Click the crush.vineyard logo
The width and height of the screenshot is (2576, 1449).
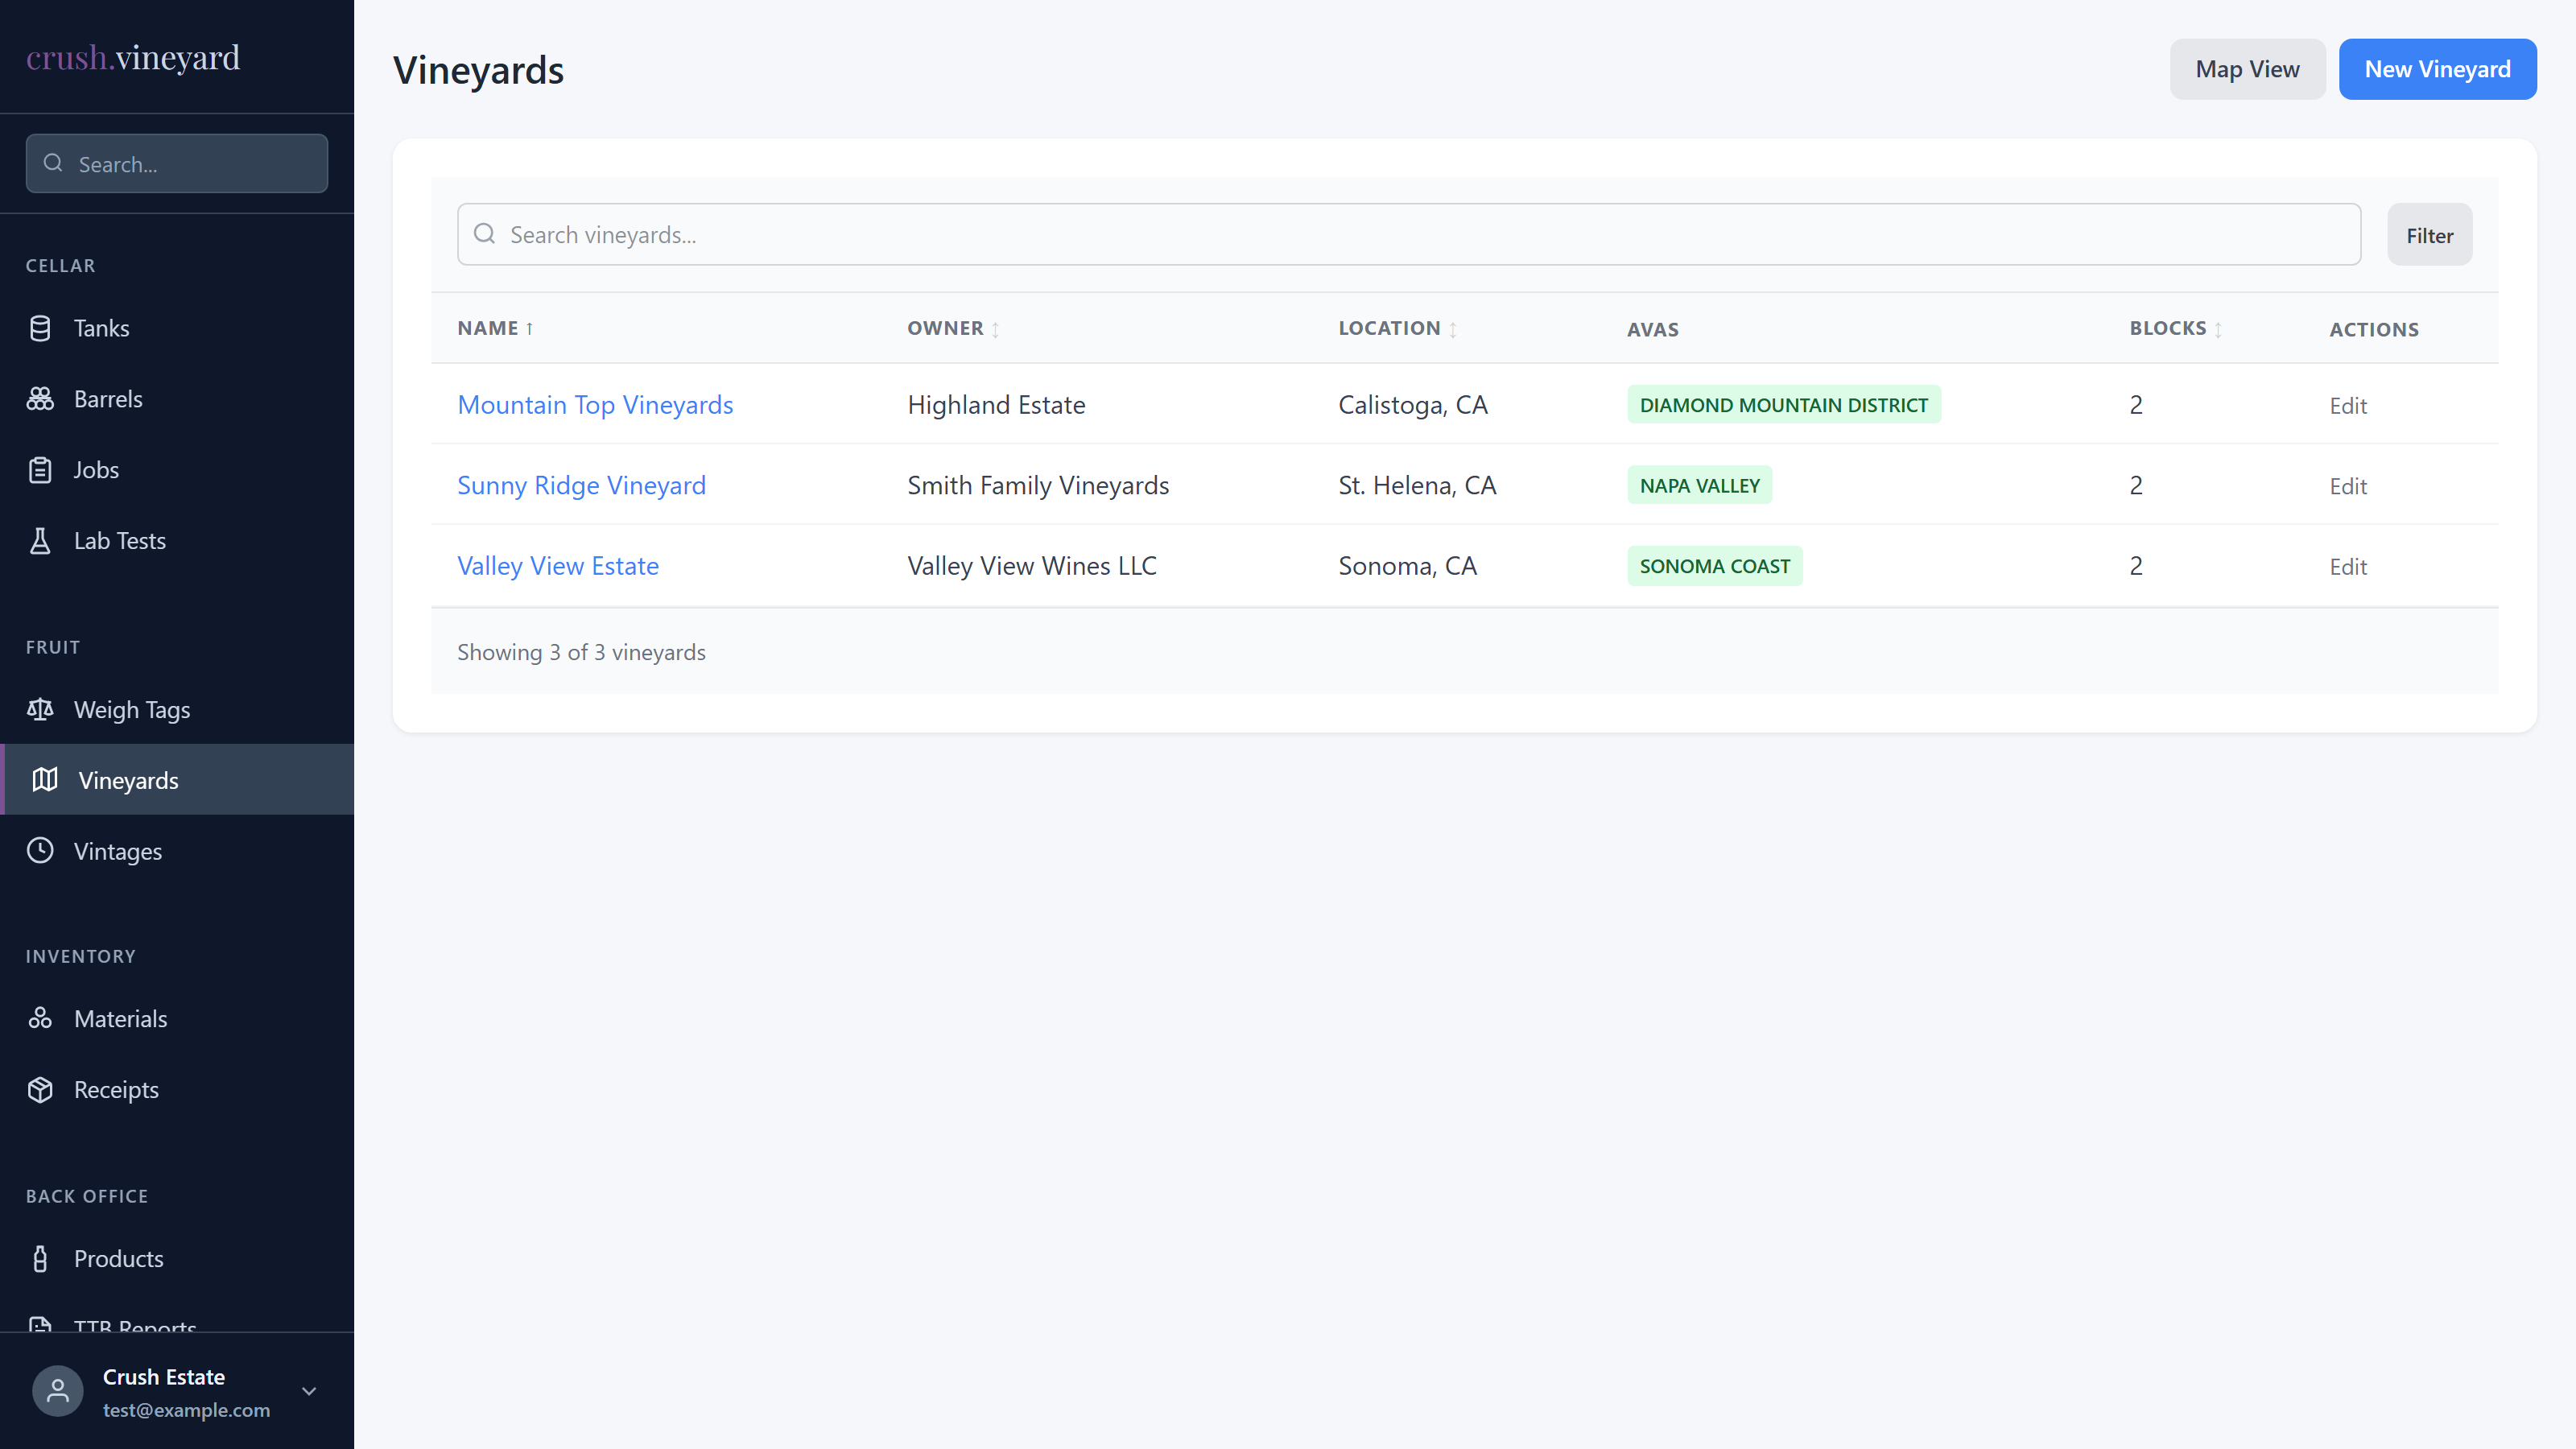click(x=133, y=57)
